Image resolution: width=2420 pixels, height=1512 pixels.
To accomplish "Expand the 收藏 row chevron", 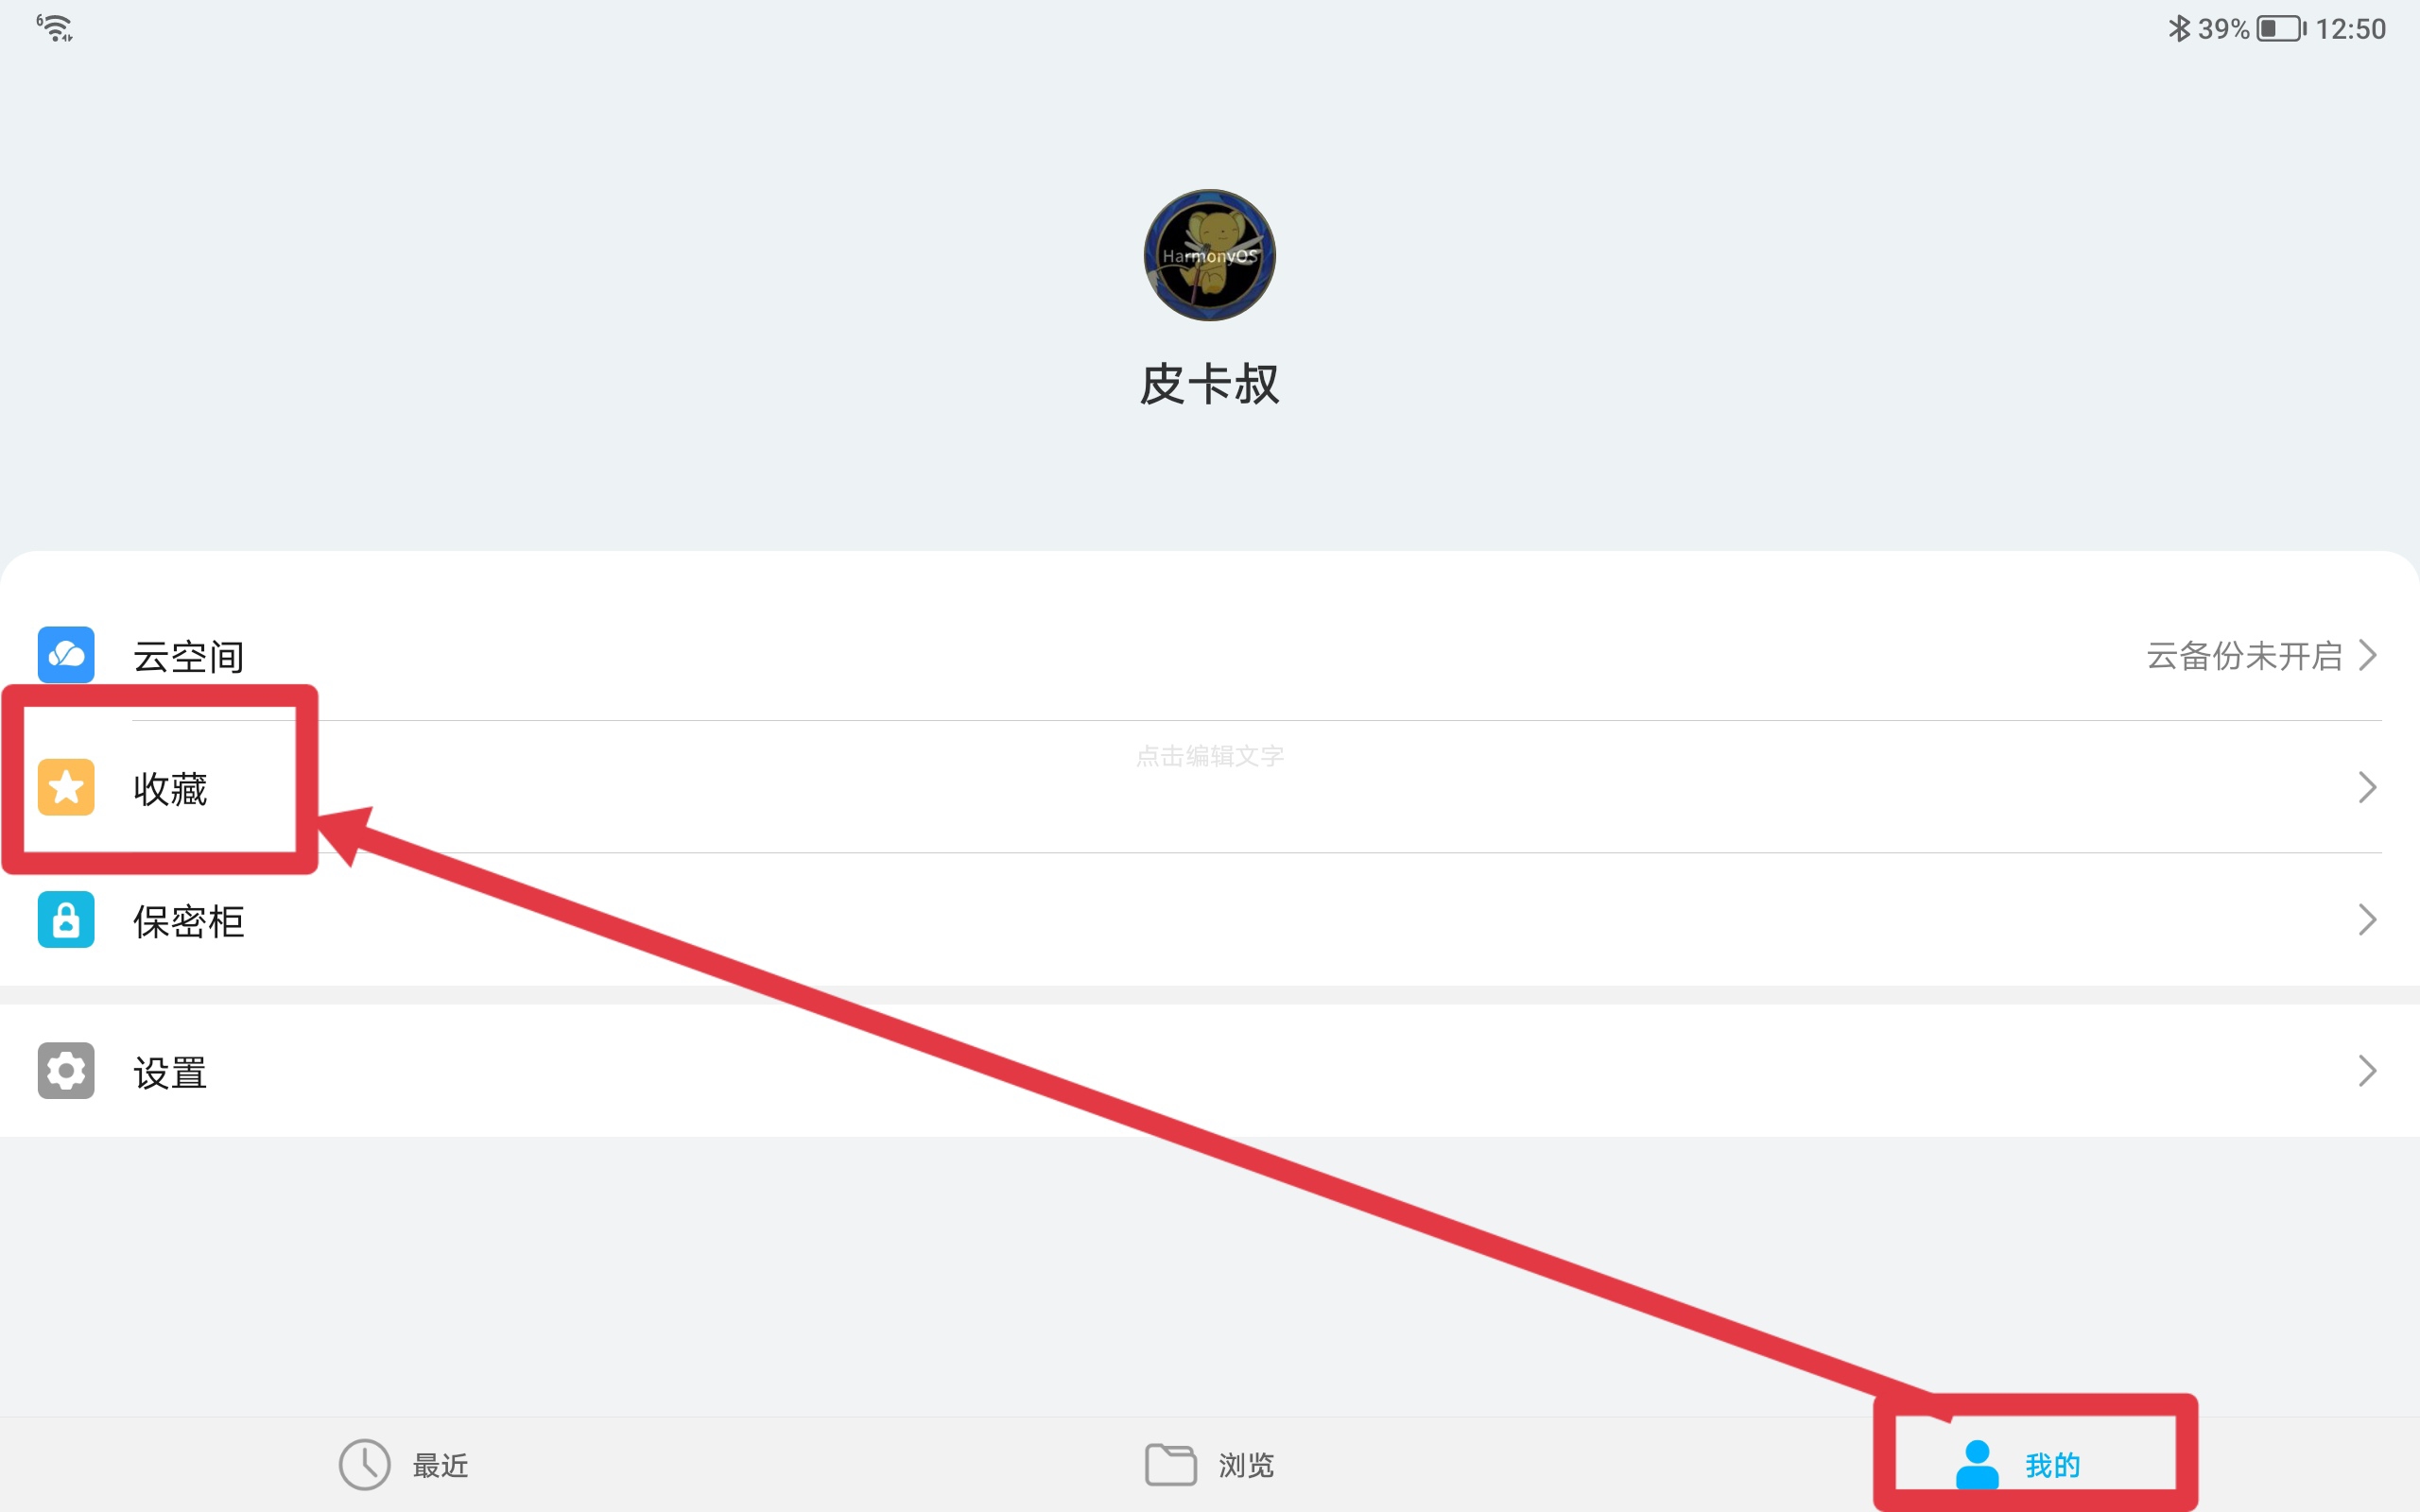I will (2367, 787).
